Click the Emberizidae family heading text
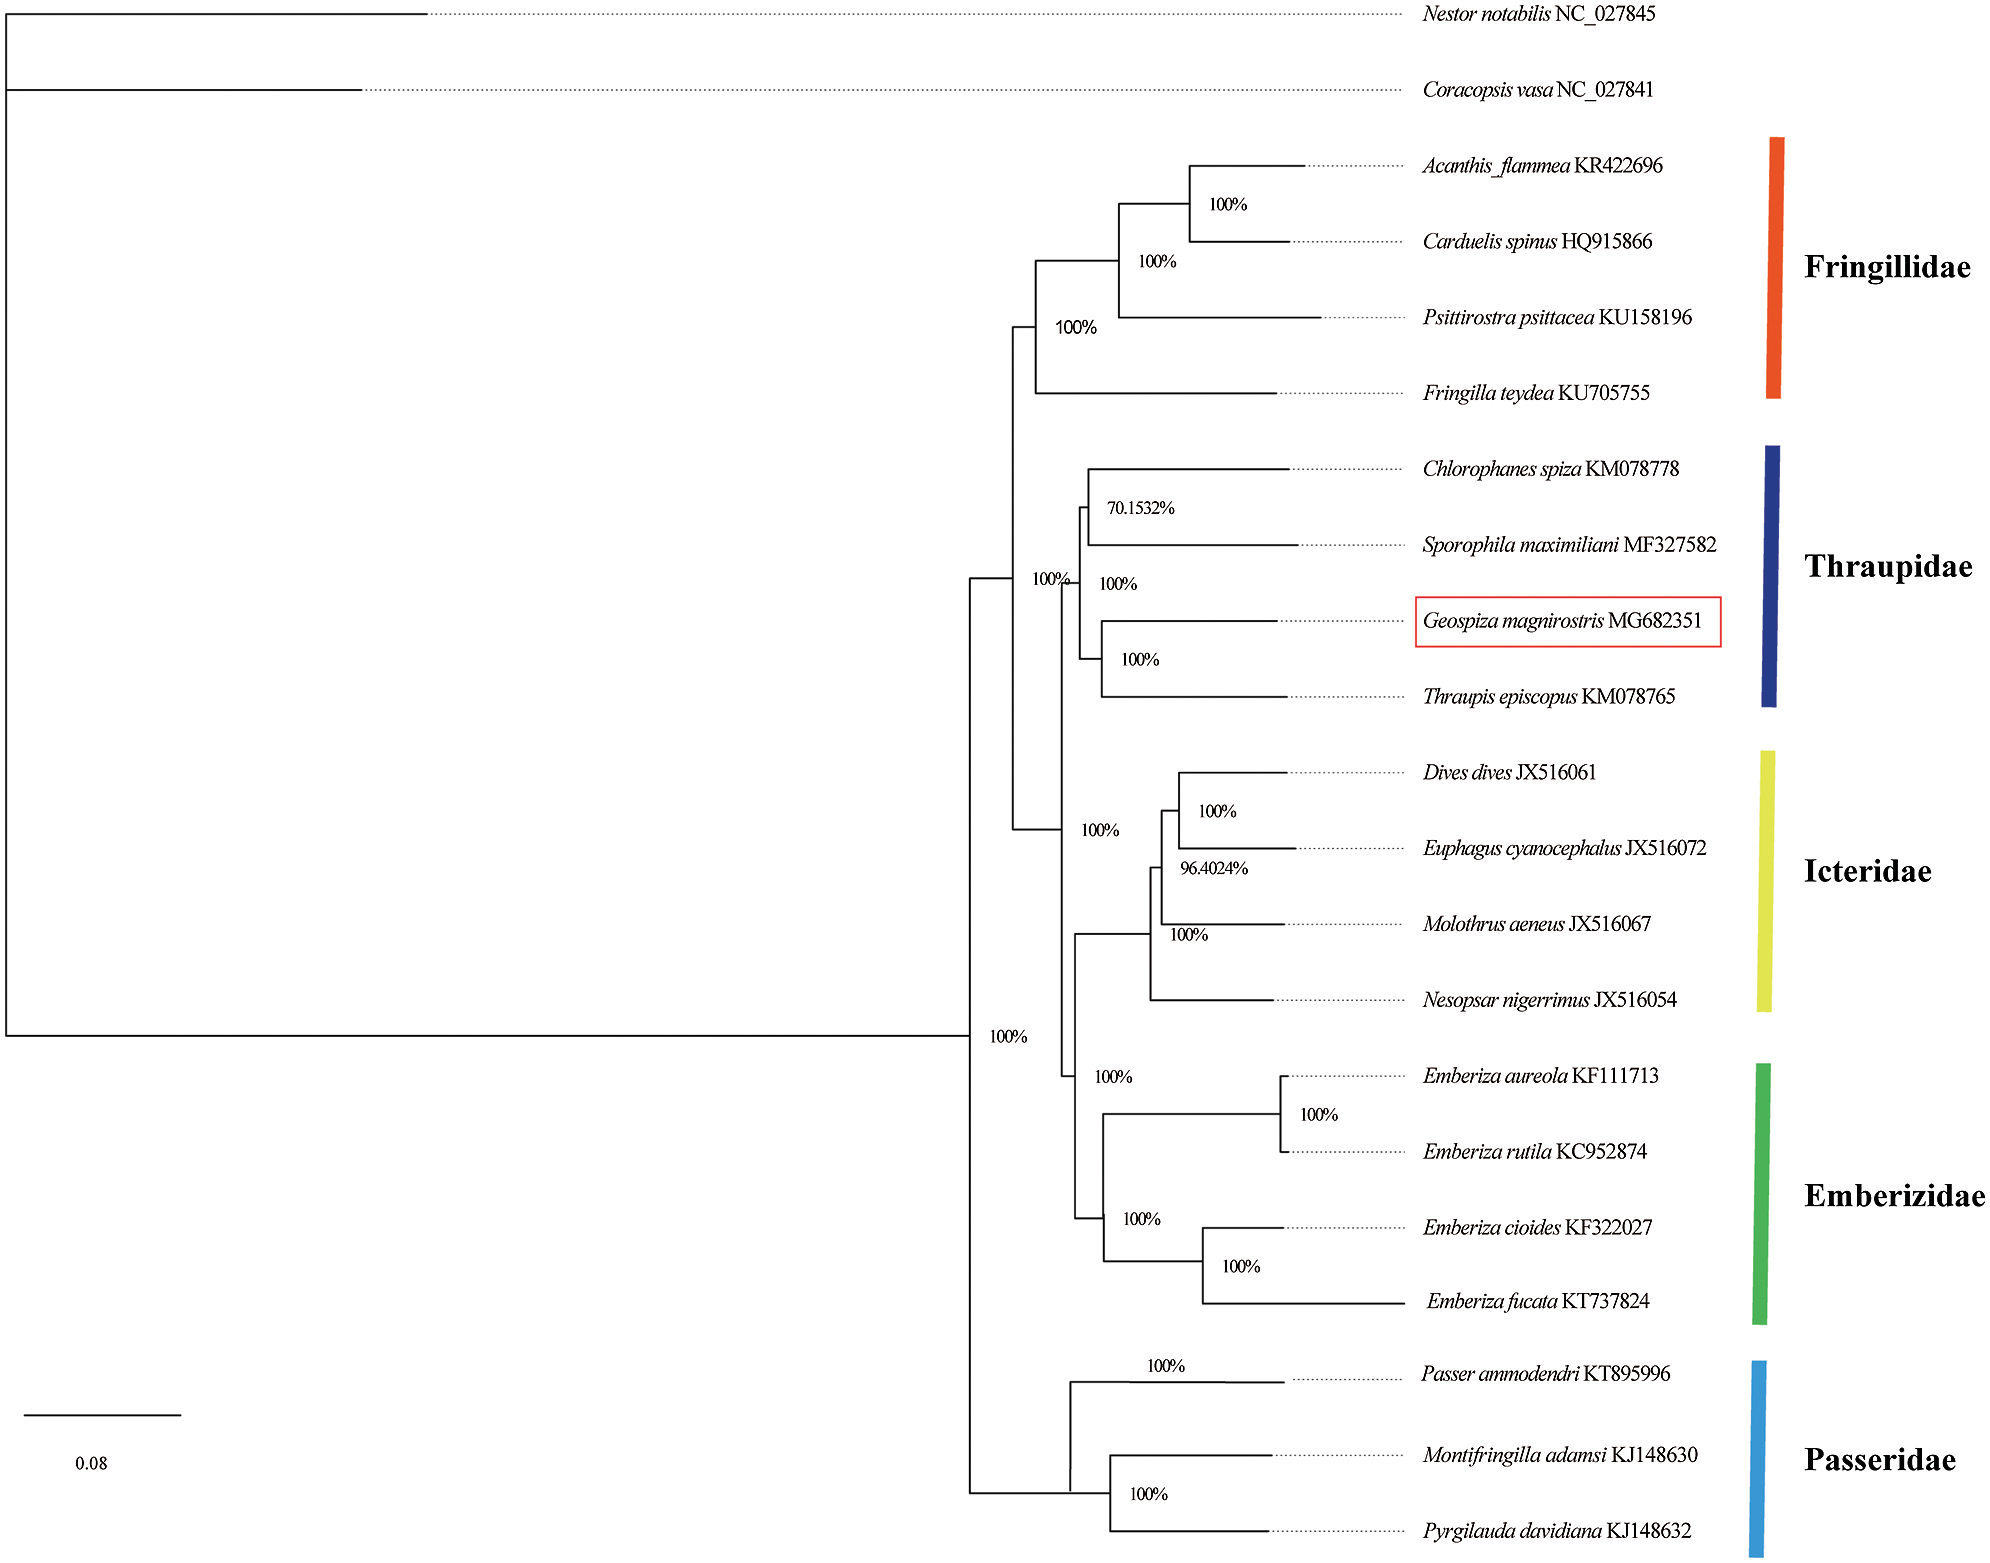 click(x=1894, y=1196)
